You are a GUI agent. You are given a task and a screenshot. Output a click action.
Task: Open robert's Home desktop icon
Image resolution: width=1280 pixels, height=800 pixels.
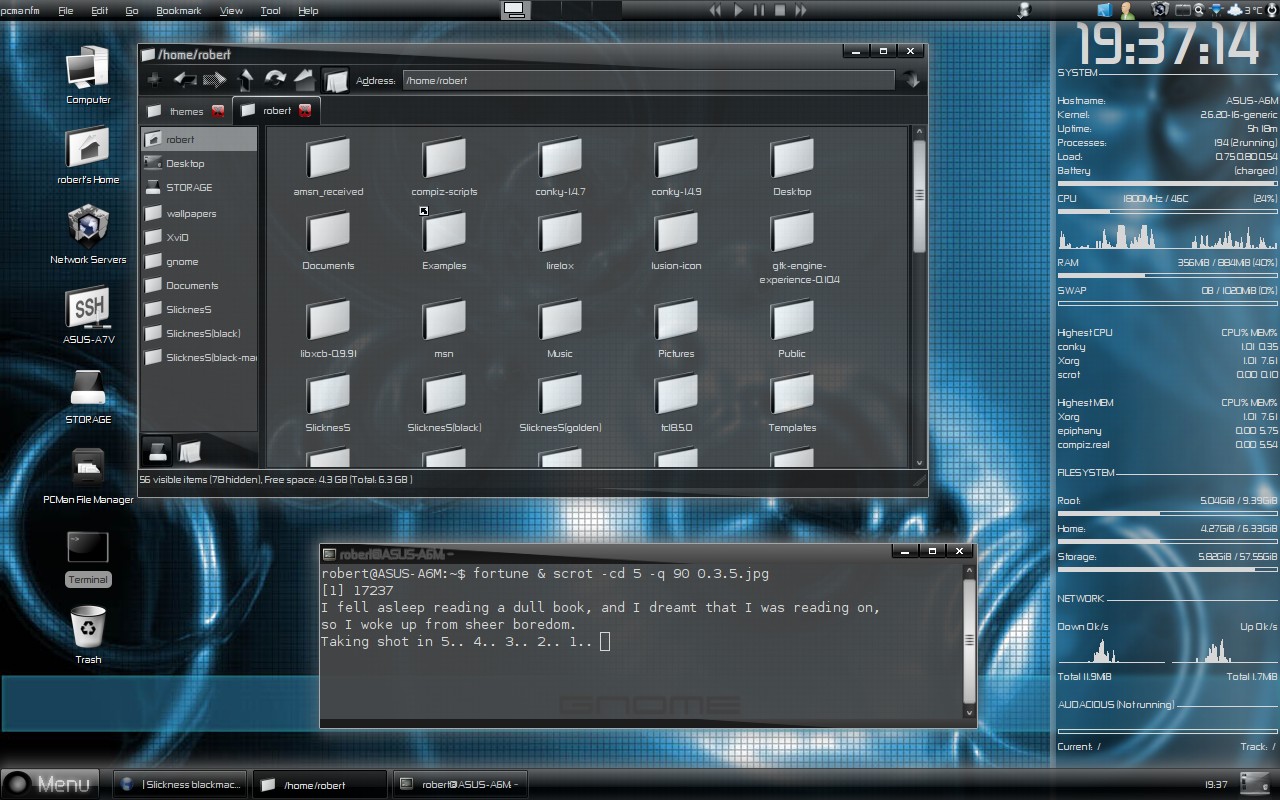[x=88, y=155]
